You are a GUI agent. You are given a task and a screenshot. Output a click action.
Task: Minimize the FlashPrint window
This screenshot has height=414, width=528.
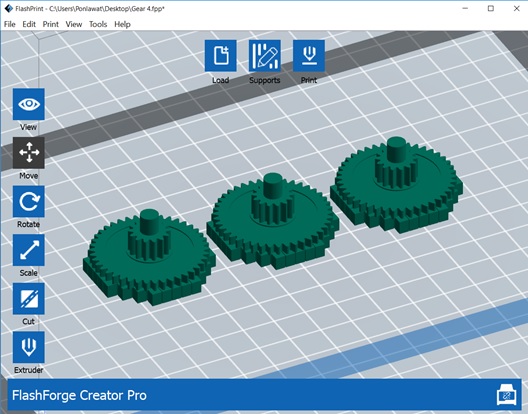(x=465, y=8)
